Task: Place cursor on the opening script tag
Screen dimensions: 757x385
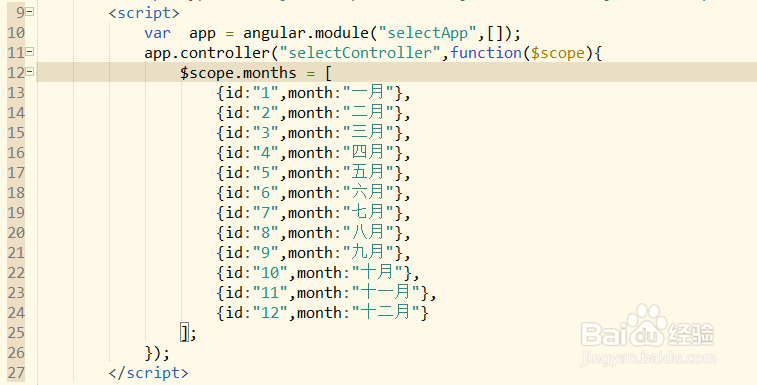Action: (x=144, y=13)
